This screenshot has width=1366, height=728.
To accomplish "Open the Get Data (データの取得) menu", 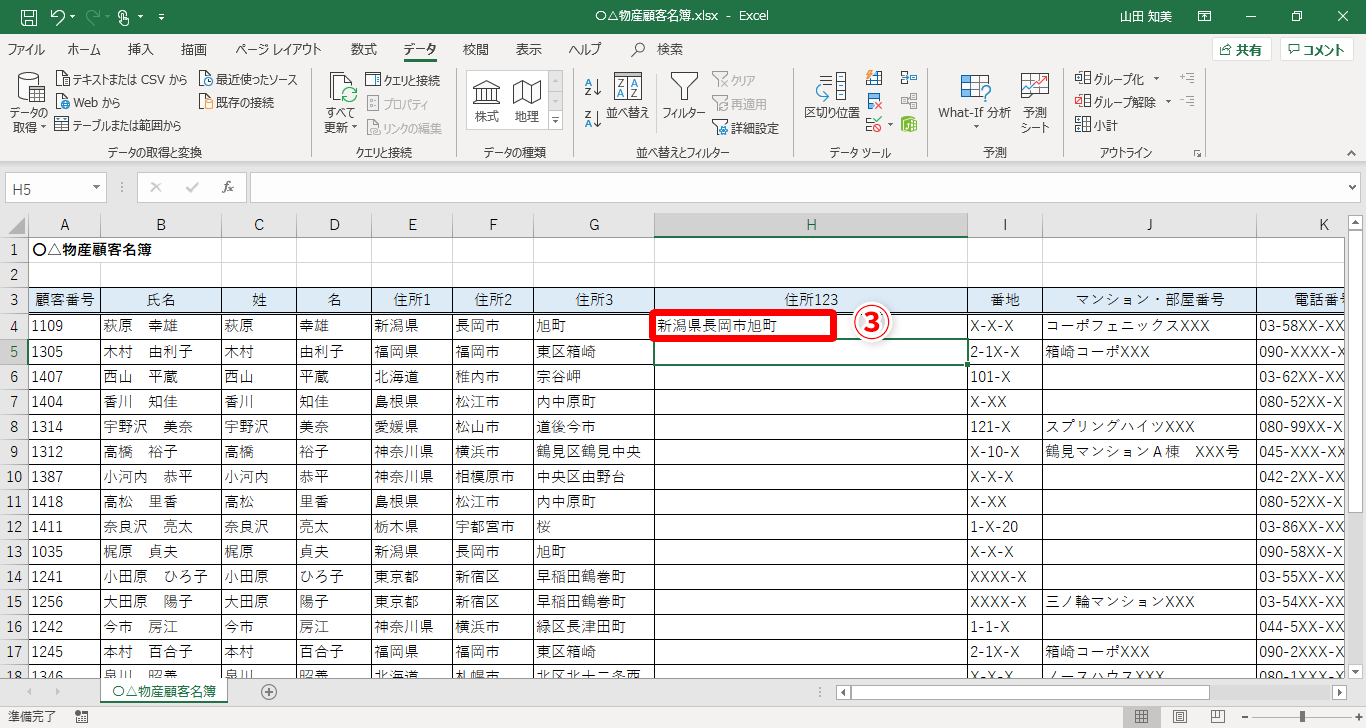I will pos(28,104).
